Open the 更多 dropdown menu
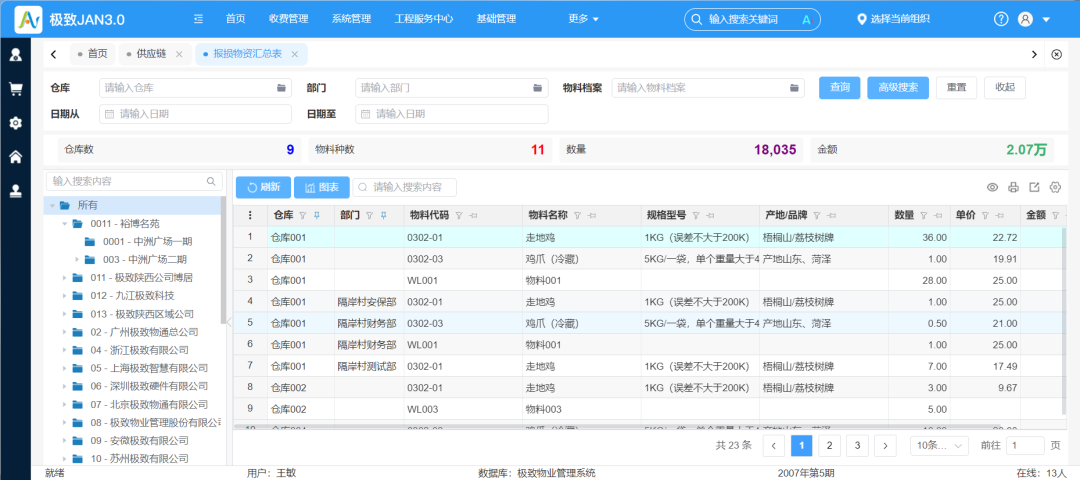The width and height of the screenshot is (1080, 480). [583, 19]
